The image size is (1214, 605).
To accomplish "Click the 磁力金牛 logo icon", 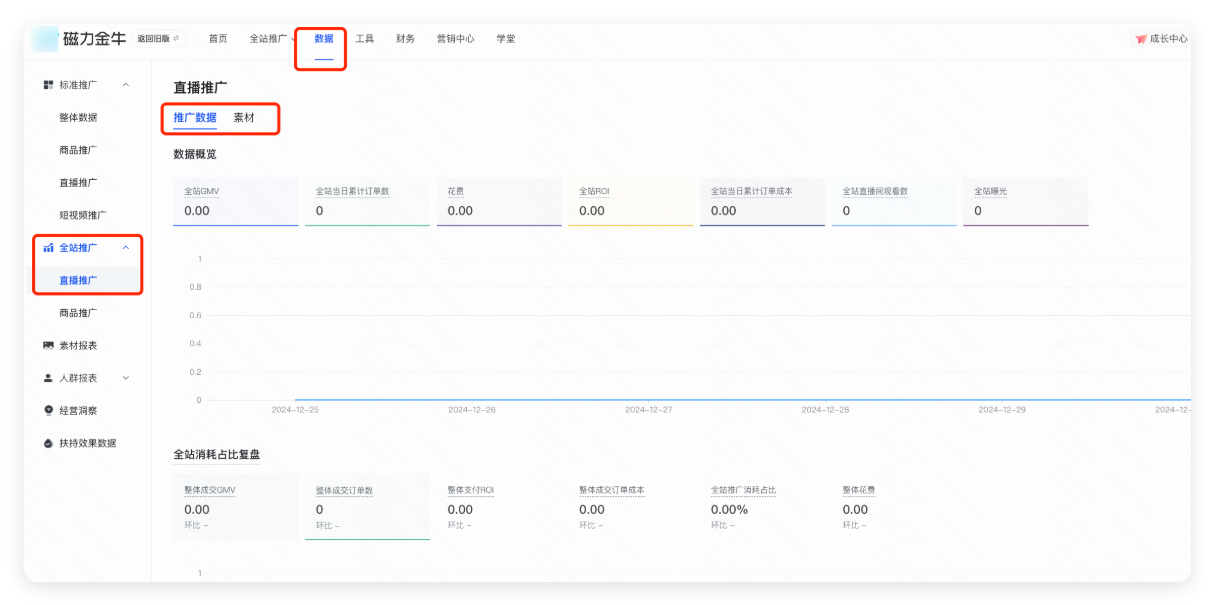I will 43,38.
